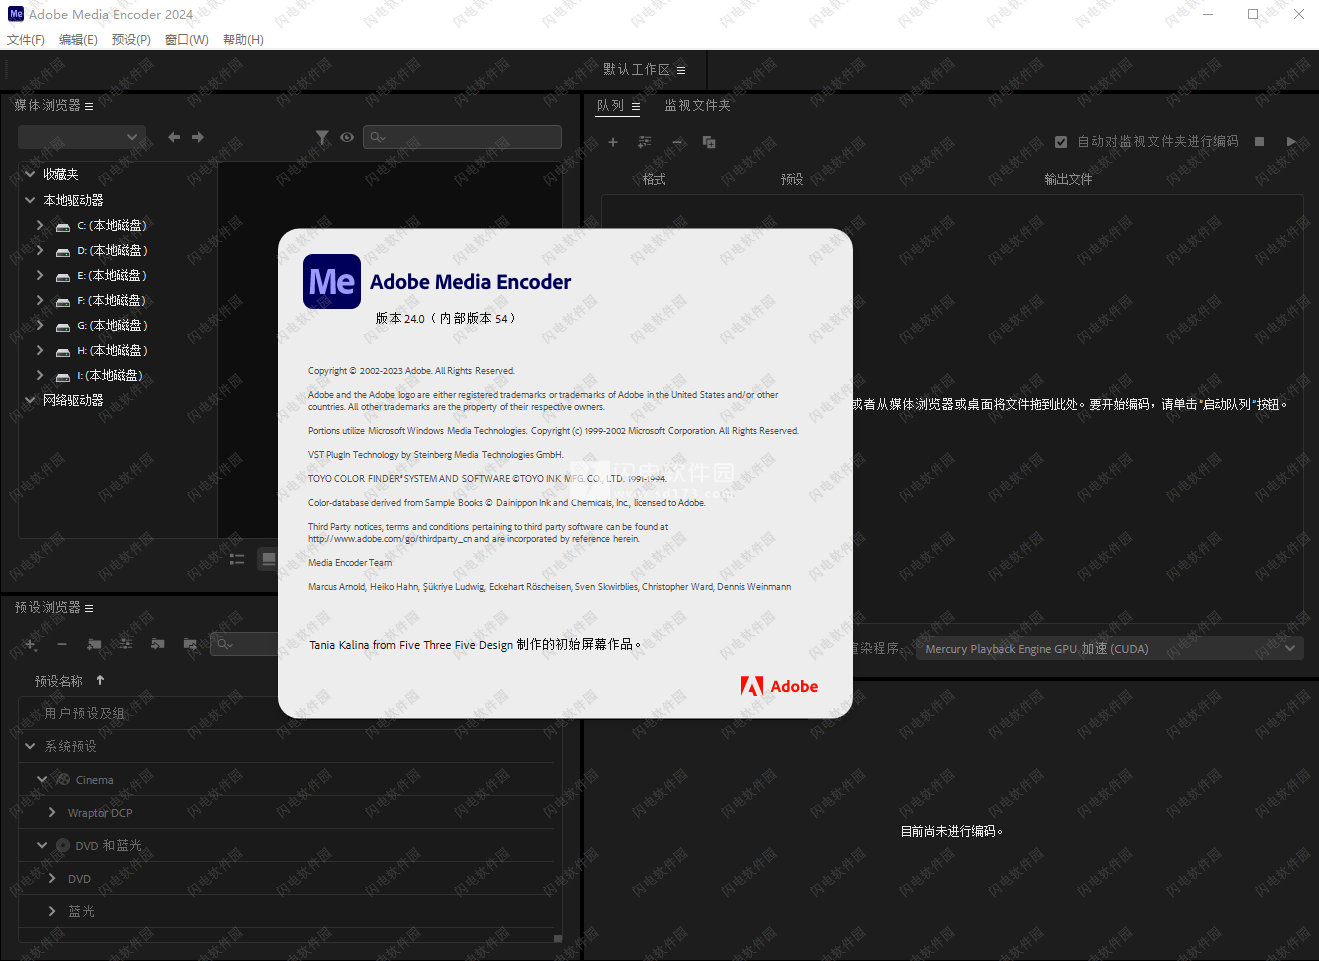Open the file type filter funnel
The height and width of the screenshot is (961, 1319).
[x=322, y=137]
